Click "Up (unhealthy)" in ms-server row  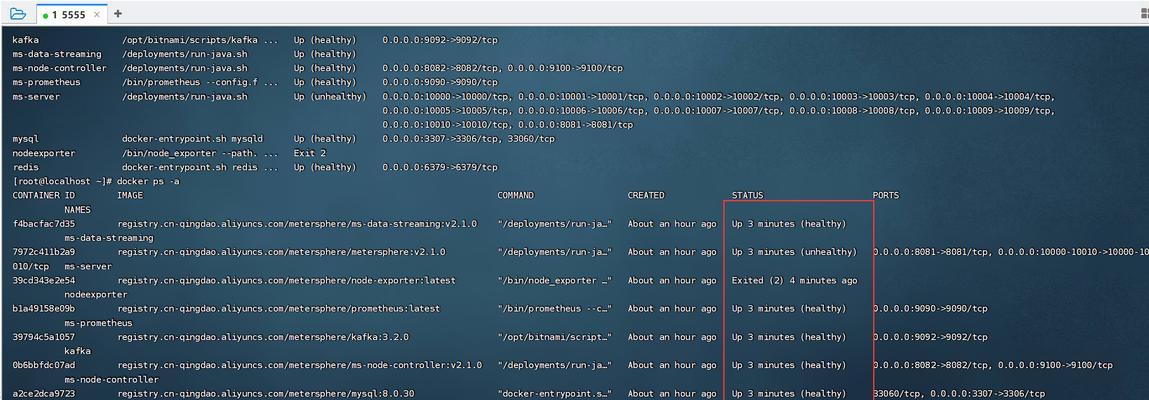coord(330,97)
